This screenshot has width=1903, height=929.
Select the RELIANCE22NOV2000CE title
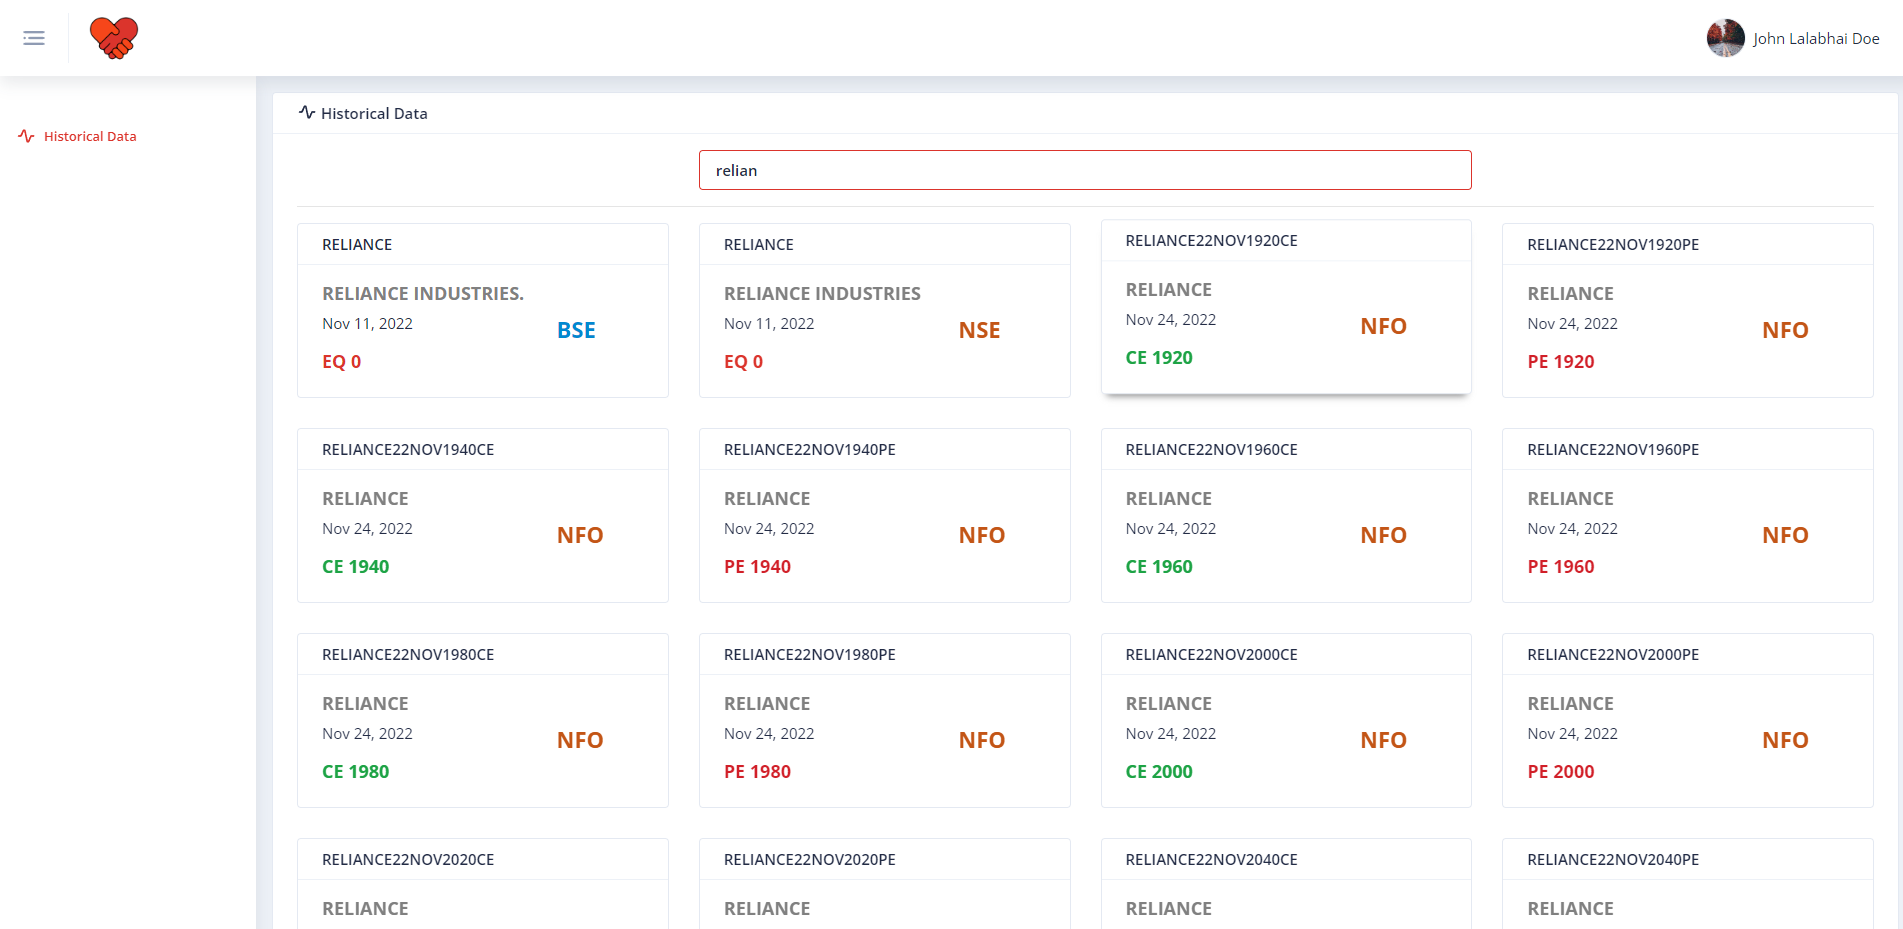(x=1211, y=655)
